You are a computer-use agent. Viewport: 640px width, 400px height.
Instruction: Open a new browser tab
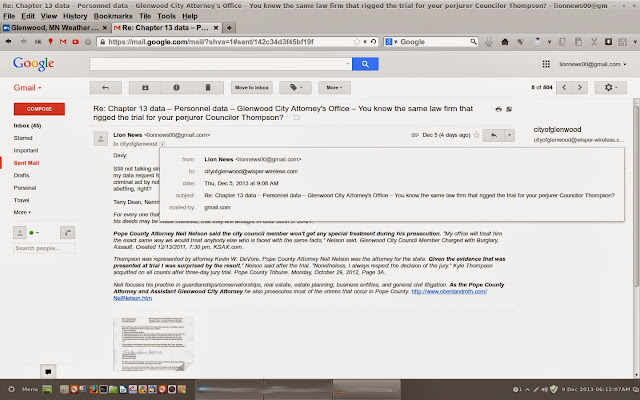tap(229, 28)
